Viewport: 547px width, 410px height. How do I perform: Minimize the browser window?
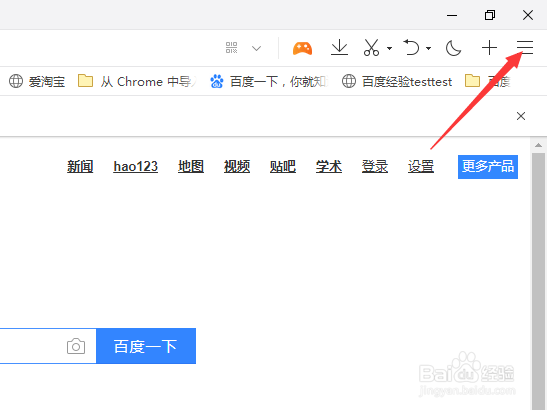point(452,15)
